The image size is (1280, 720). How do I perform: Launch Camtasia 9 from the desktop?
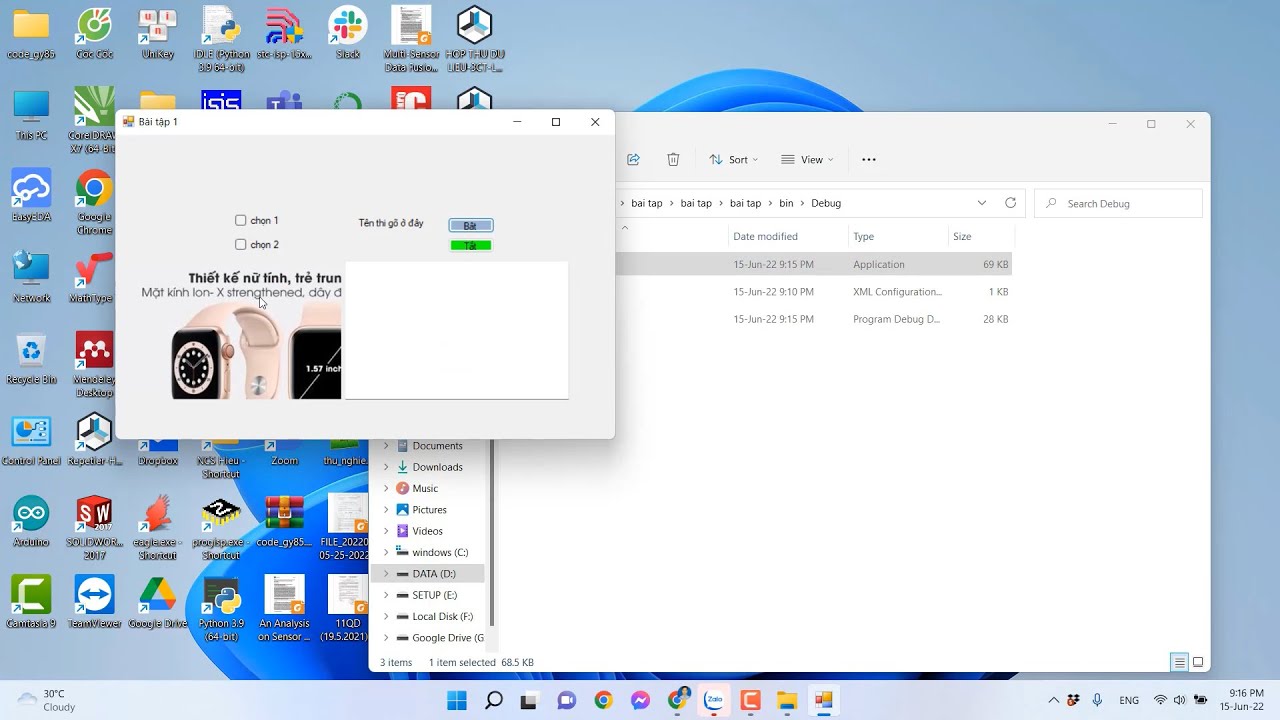point(31,602)
